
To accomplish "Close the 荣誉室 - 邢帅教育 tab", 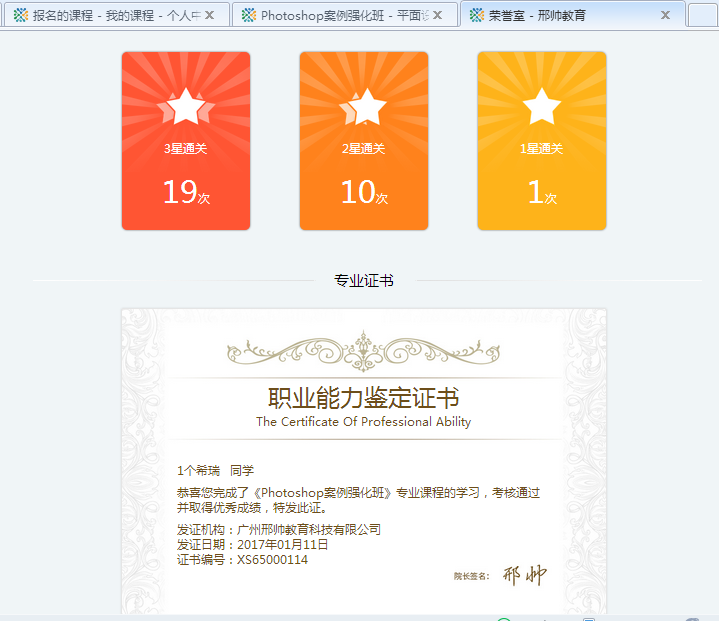I will pos(666,15).
